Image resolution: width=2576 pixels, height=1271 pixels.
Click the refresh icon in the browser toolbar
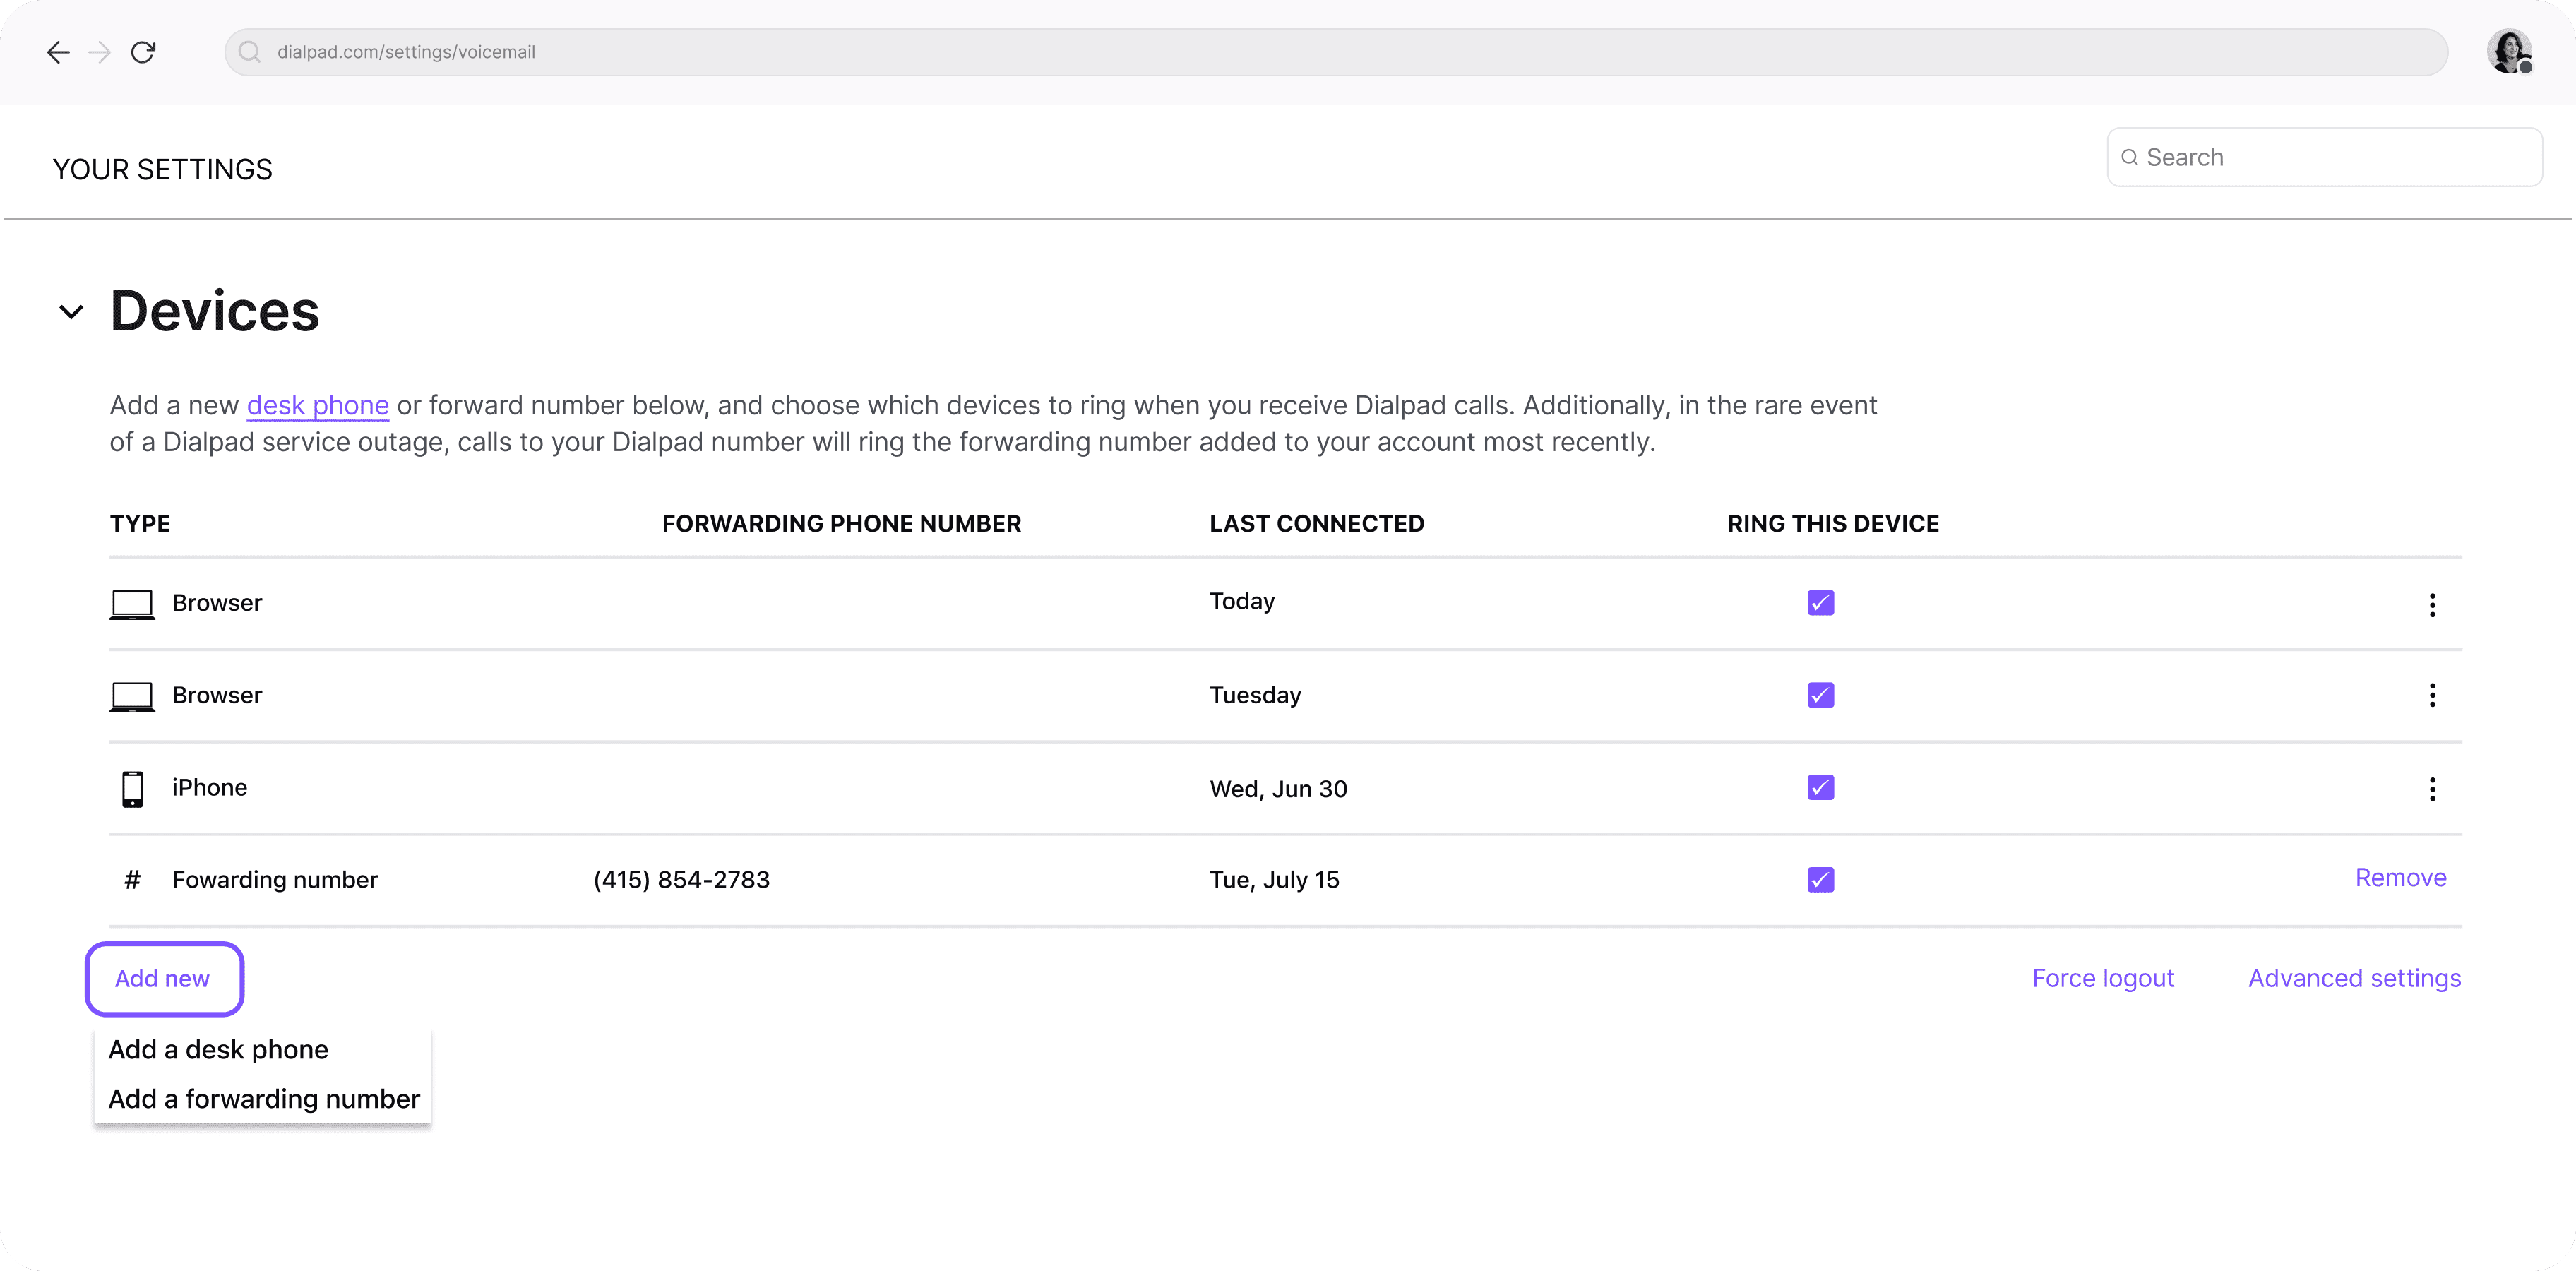pos(145,51)
